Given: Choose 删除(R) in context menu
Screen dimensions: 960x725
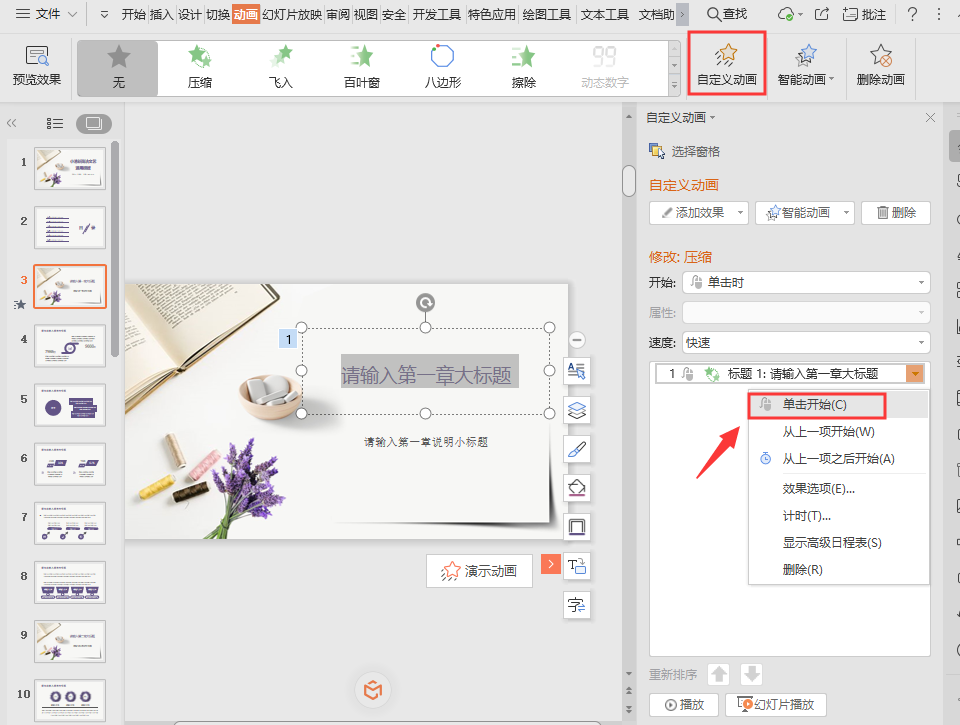Looking at the screenshot, I should pyautogui.click(x=802, y=569).
